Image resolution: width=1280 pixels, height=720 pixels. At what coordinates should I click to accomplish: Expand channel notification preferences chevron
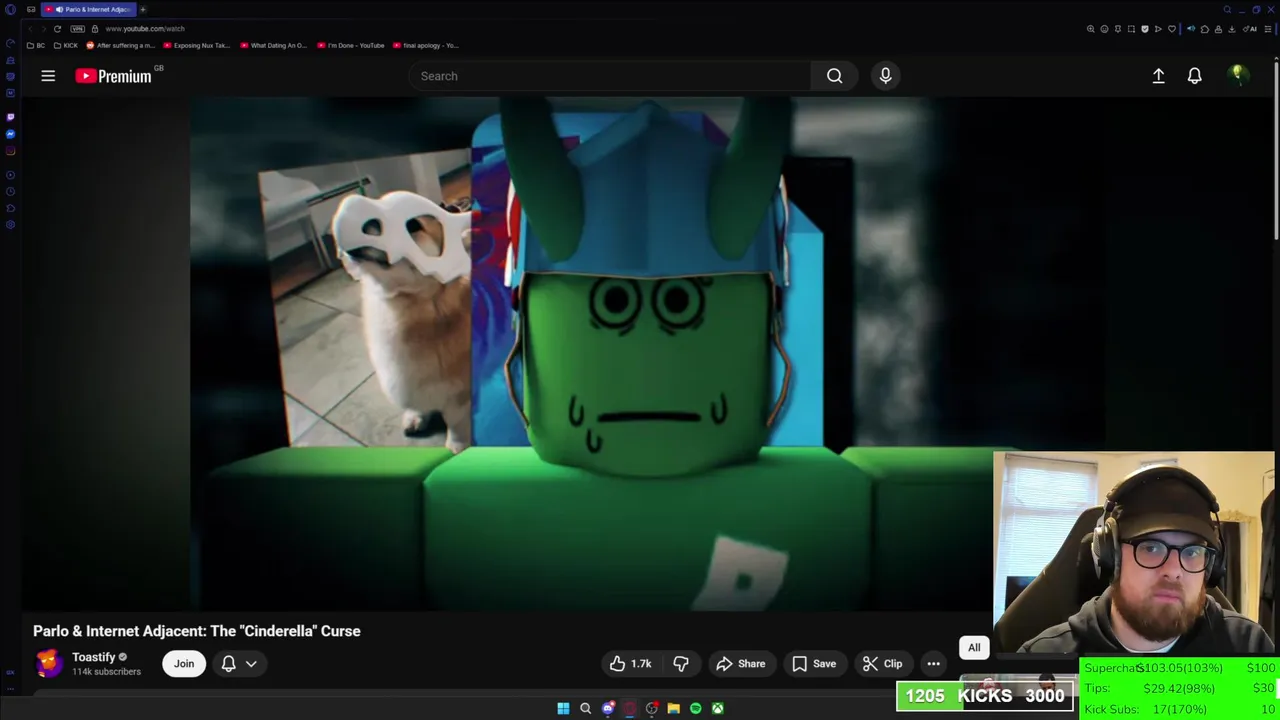[251, 664]
